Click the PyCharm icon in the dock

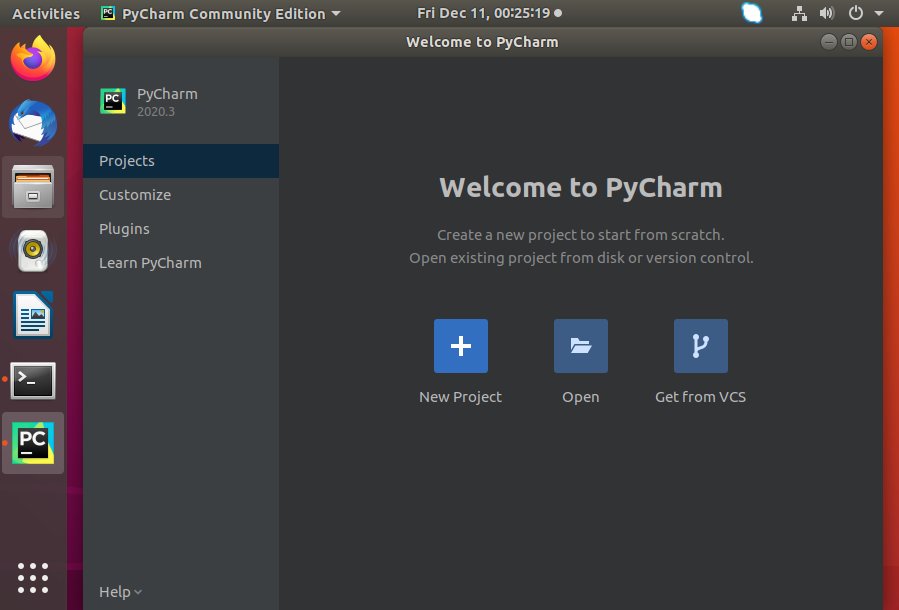click(33, 443)
